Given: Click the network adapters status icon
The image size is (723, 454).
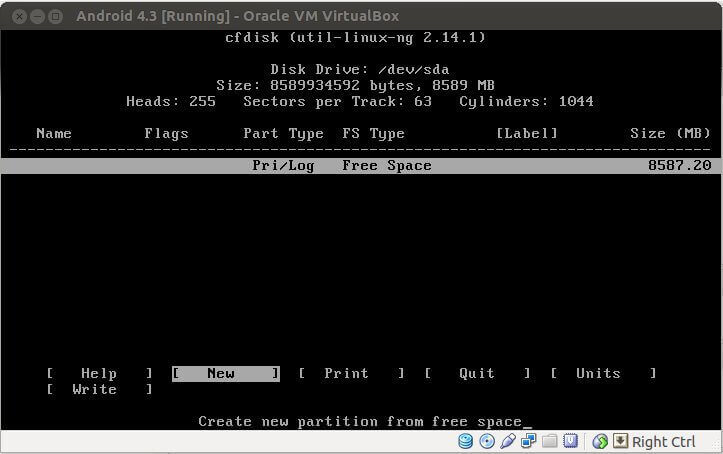Looking at the screenshot, I should pyautogui.click(x=528, y=441).
